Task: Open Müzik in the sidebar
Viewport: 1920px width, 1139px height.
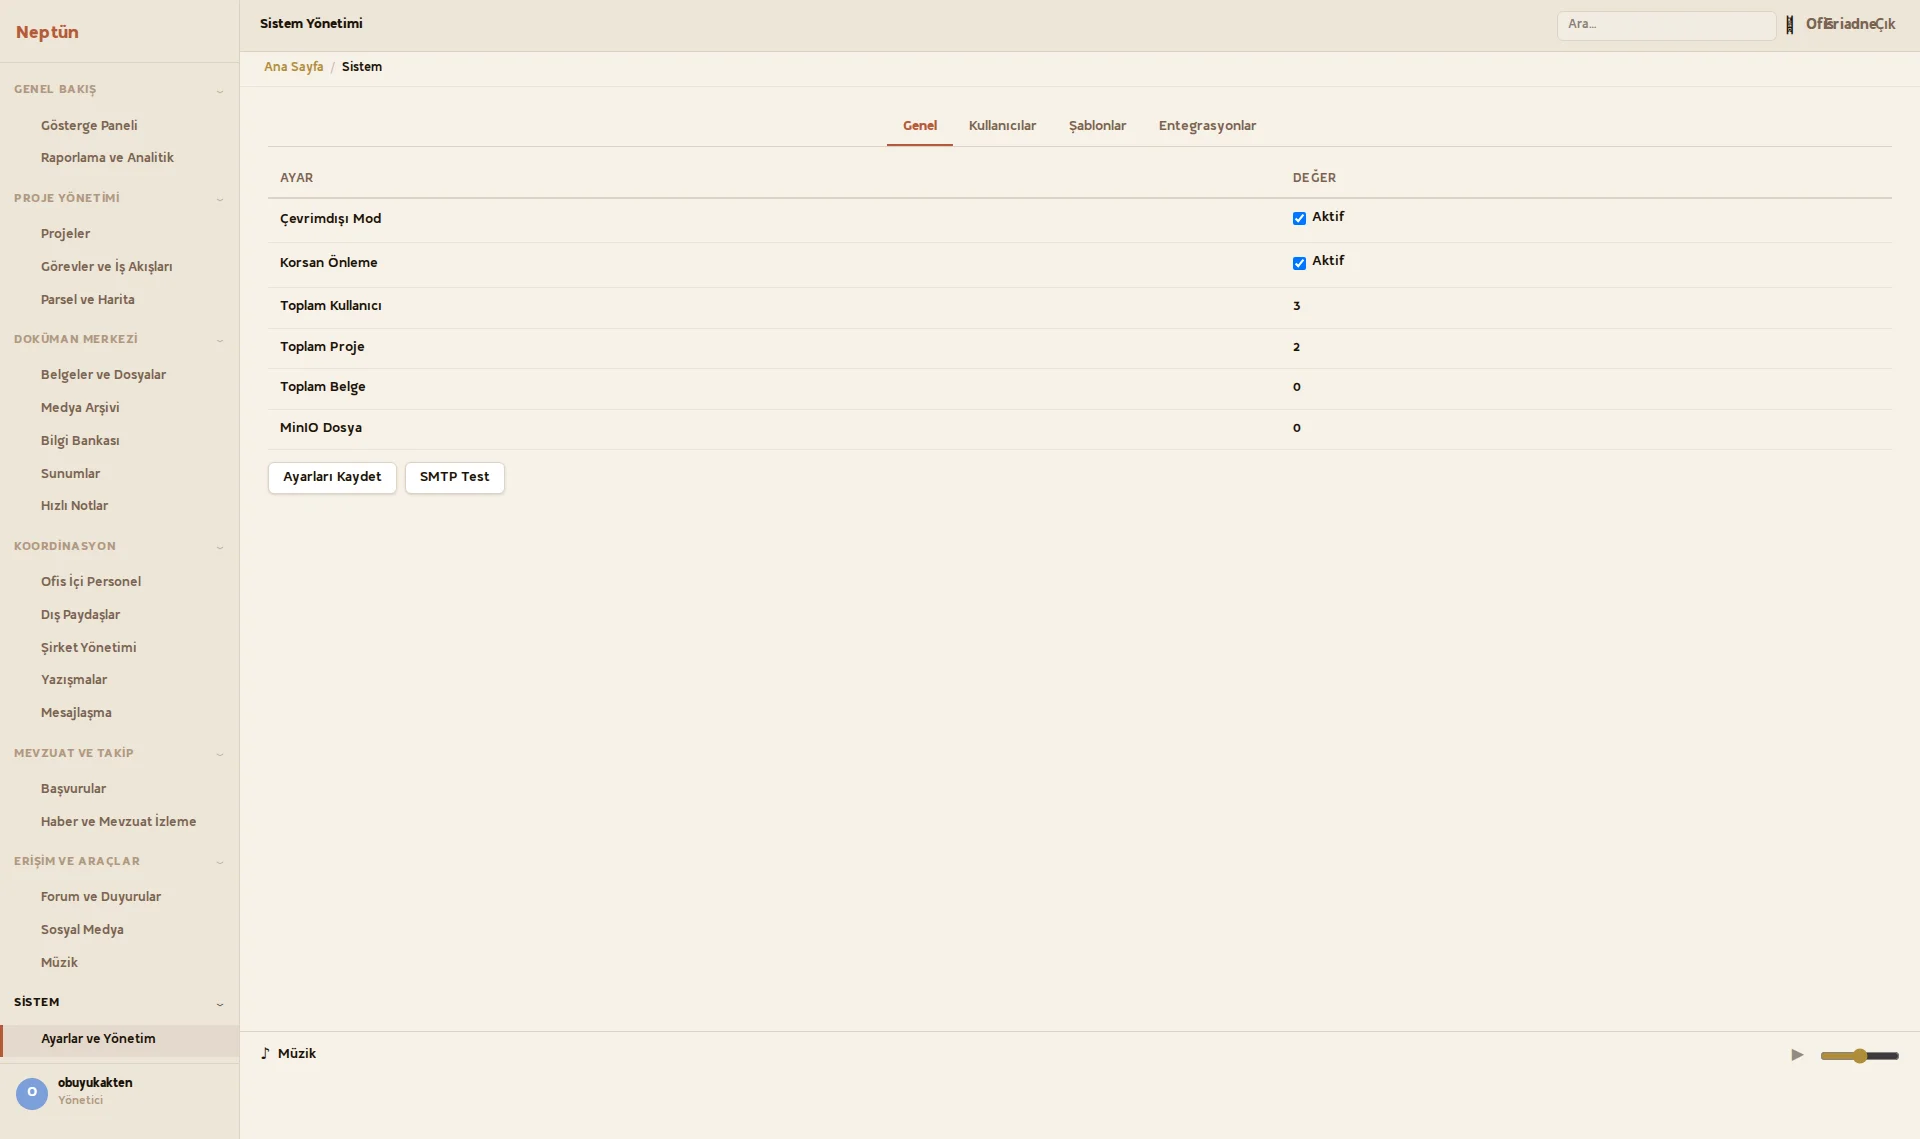Action: point(59,963)
